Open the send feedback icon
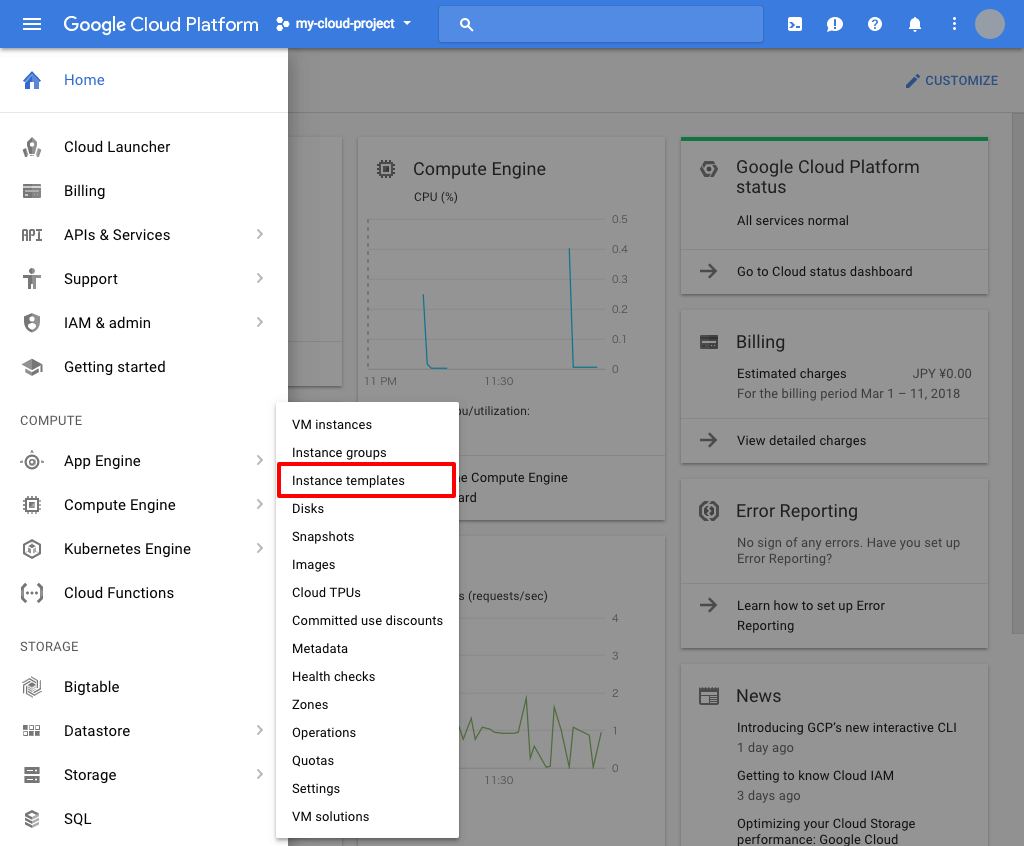 click(835, 24)
